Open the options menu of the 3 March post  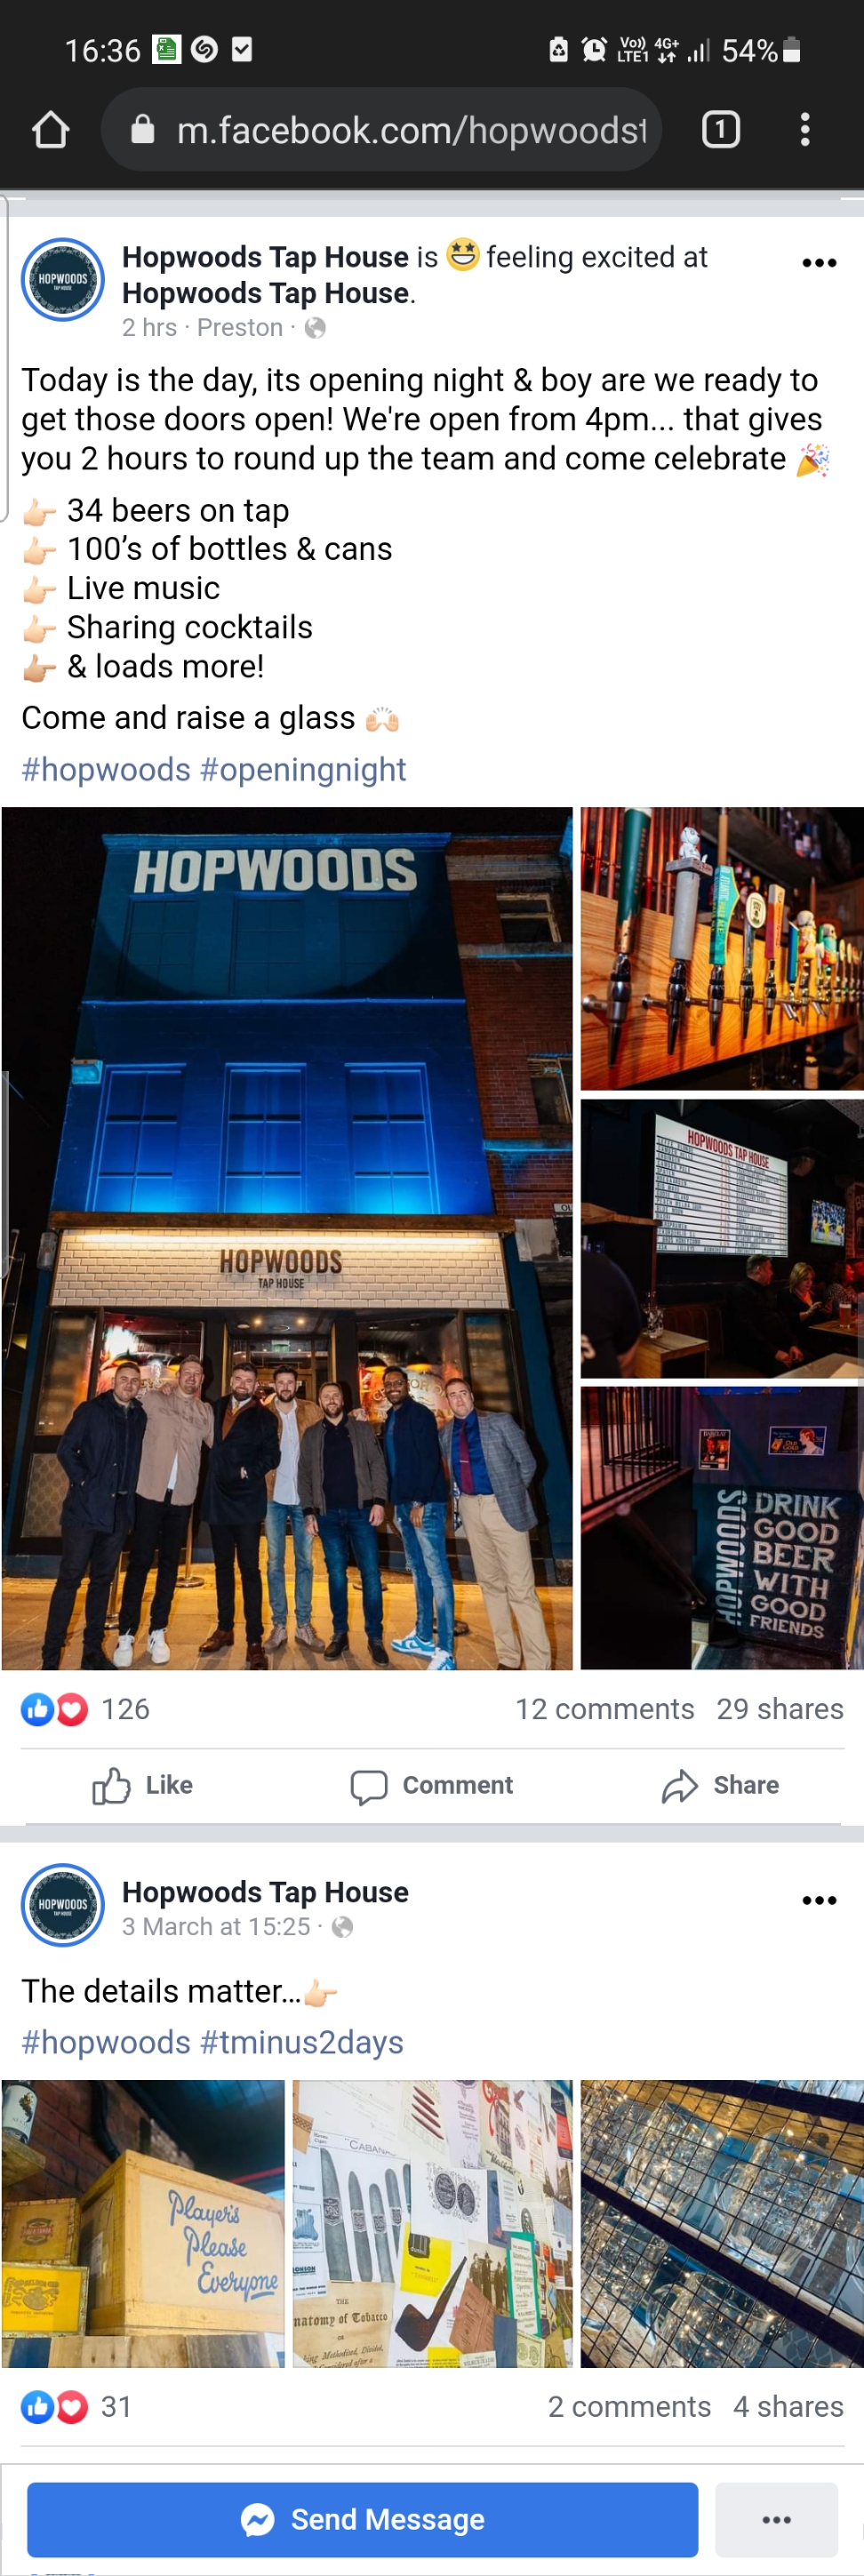(x=819, y=1900)
